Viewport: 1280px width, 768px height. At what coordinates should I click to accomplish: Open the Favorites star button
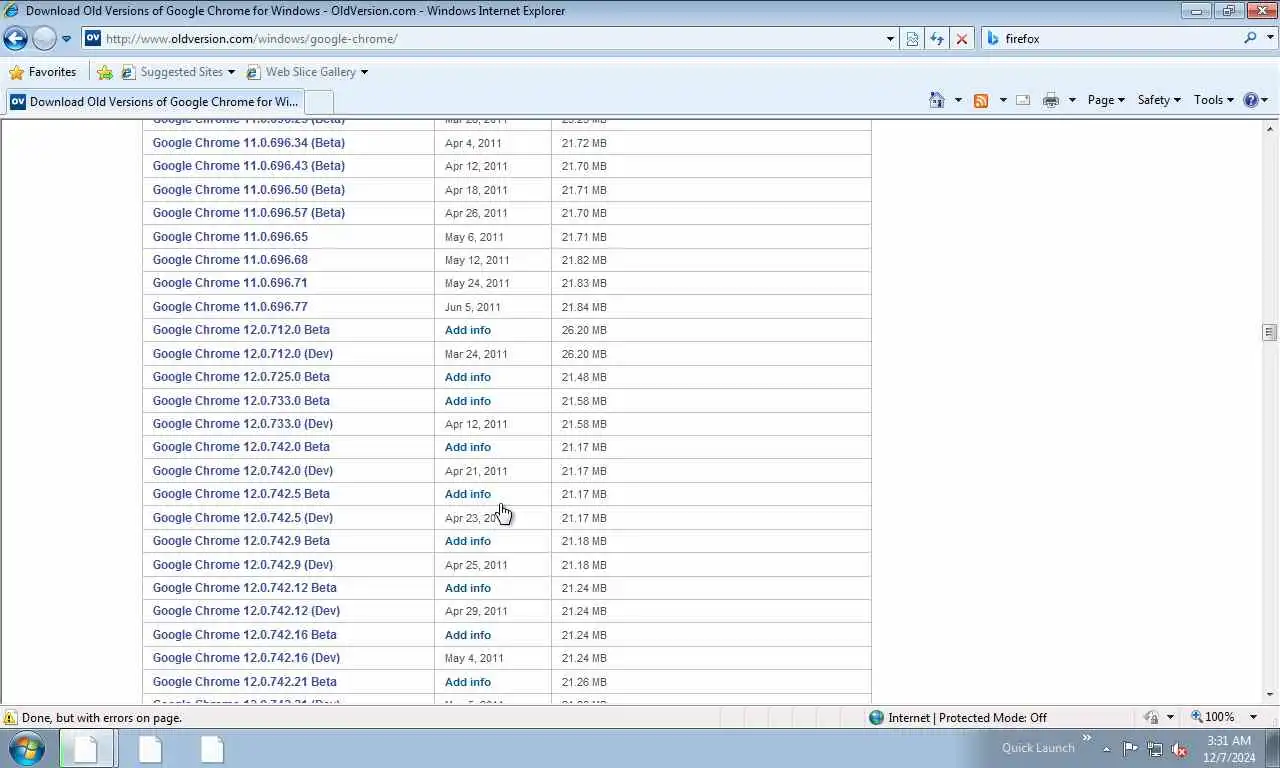[42, 72]
